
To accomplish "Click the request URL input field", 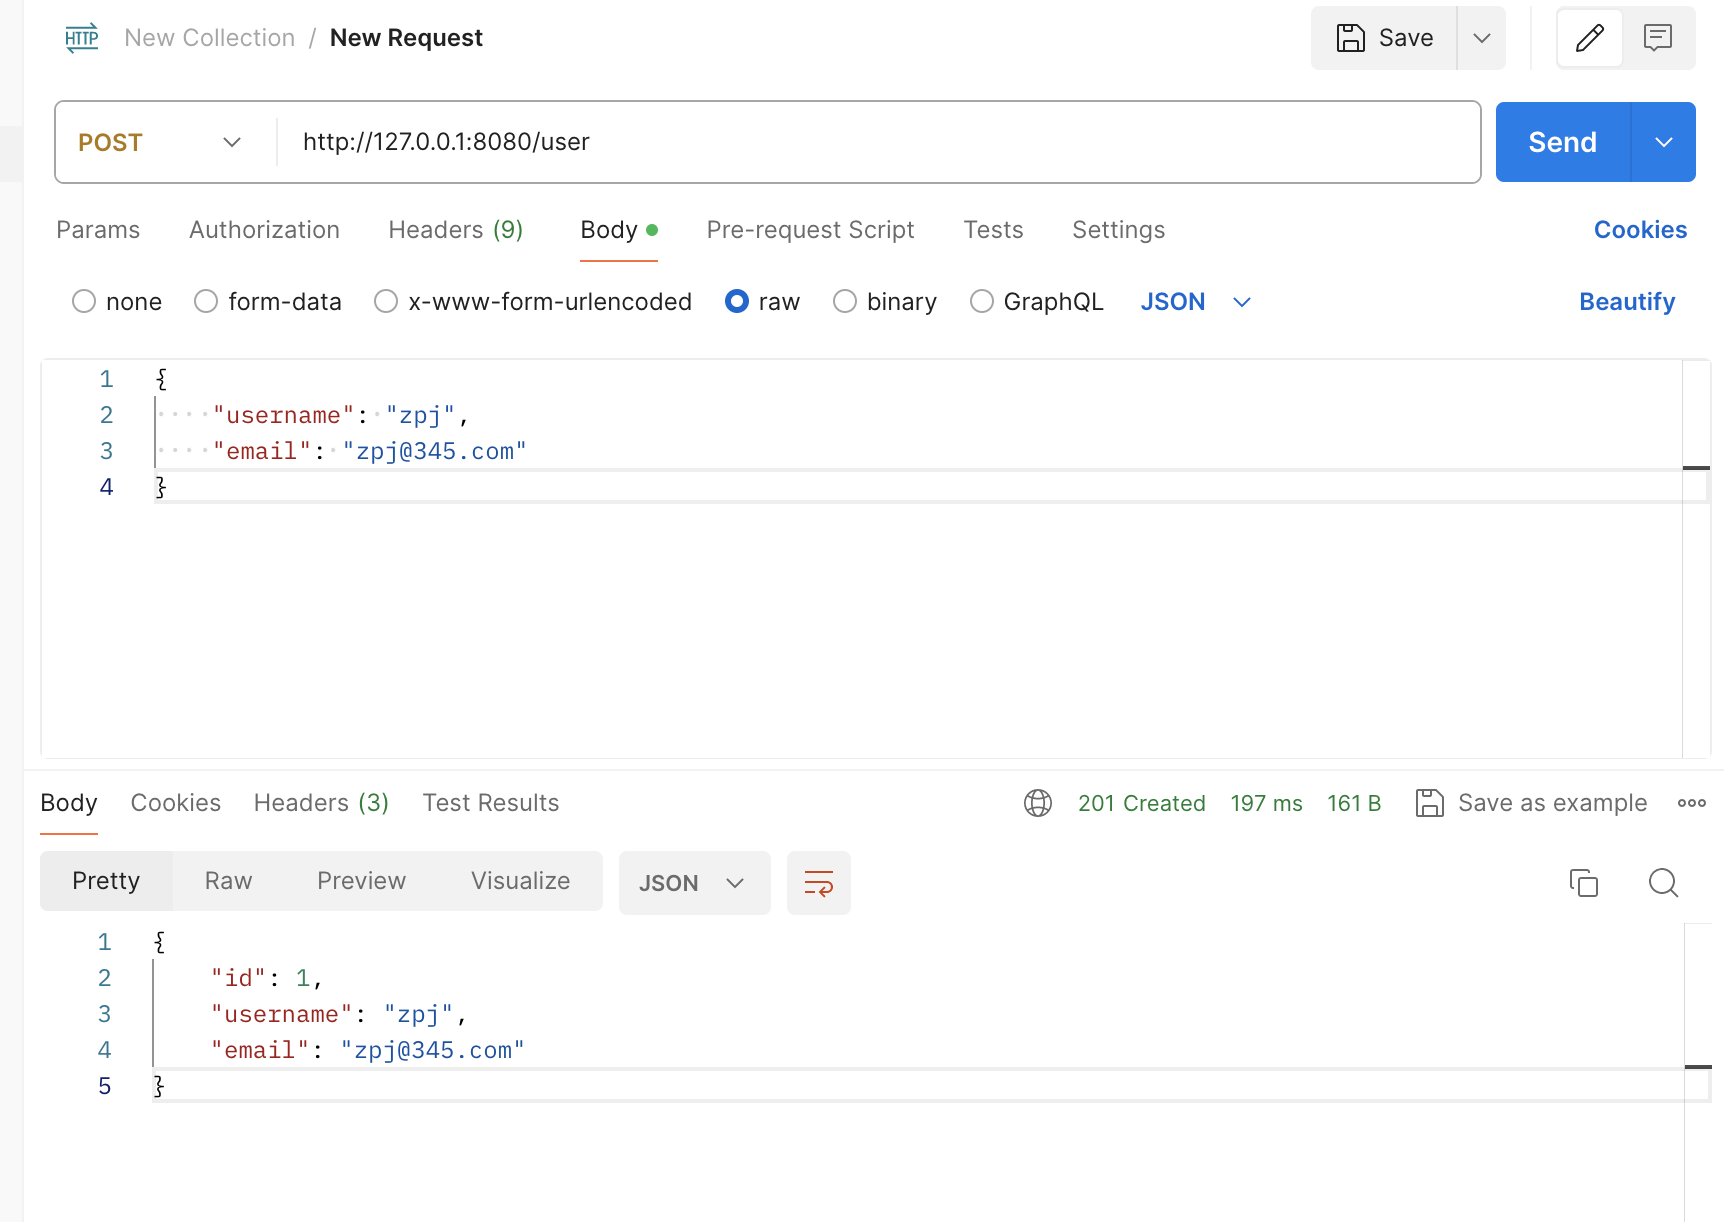I will (880, 142).
